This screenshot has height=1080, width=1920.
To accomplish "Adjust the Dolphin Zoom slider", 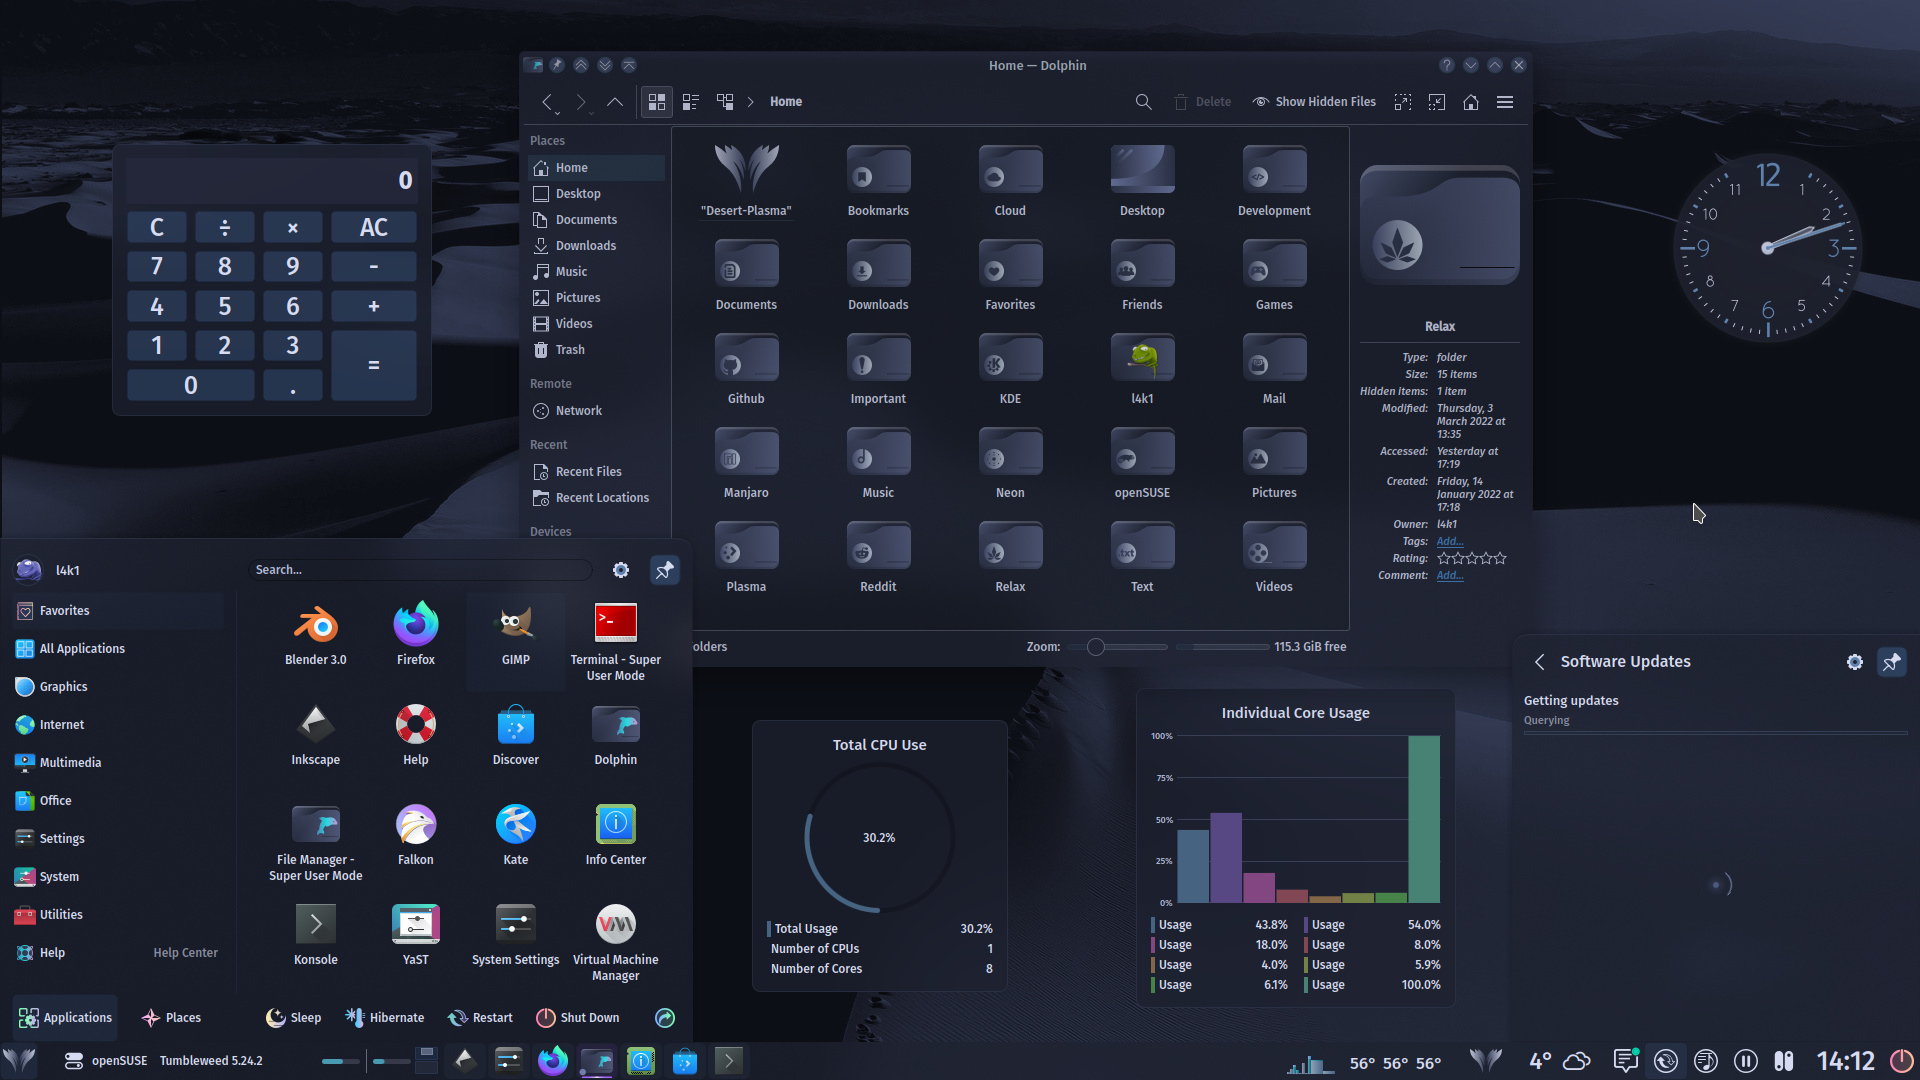I will pyautogui.click(x=1118, y=647).
